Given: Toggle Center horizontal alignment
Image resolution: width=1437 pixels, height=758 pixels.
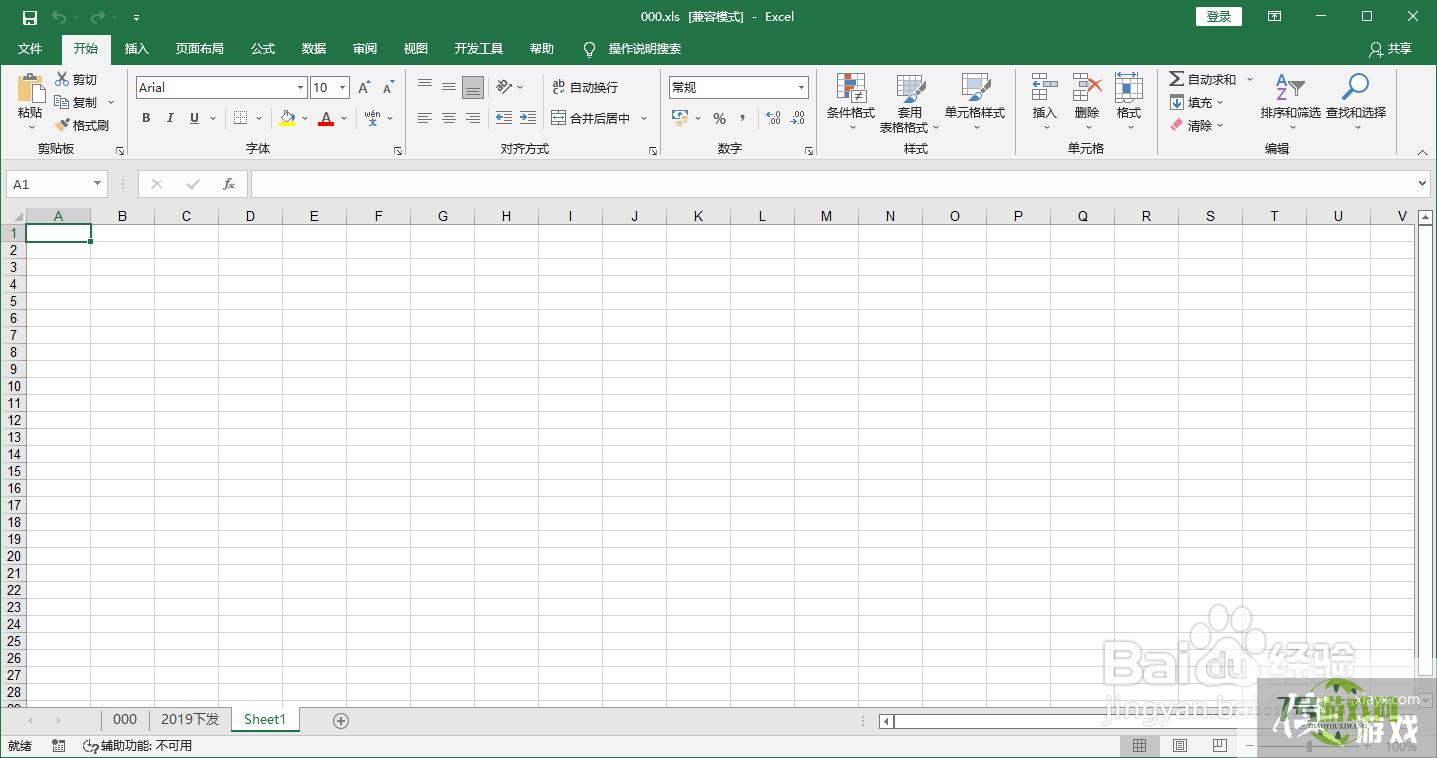Looking at the screenshot, I should click(449, 118).
